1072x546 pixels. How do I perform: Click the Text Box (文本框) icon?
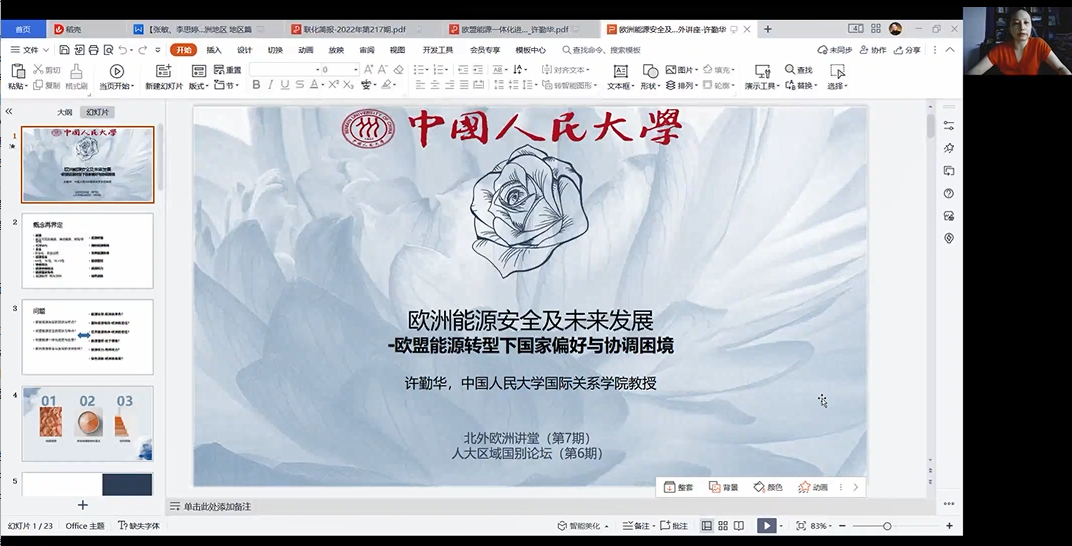pos(620,71)
